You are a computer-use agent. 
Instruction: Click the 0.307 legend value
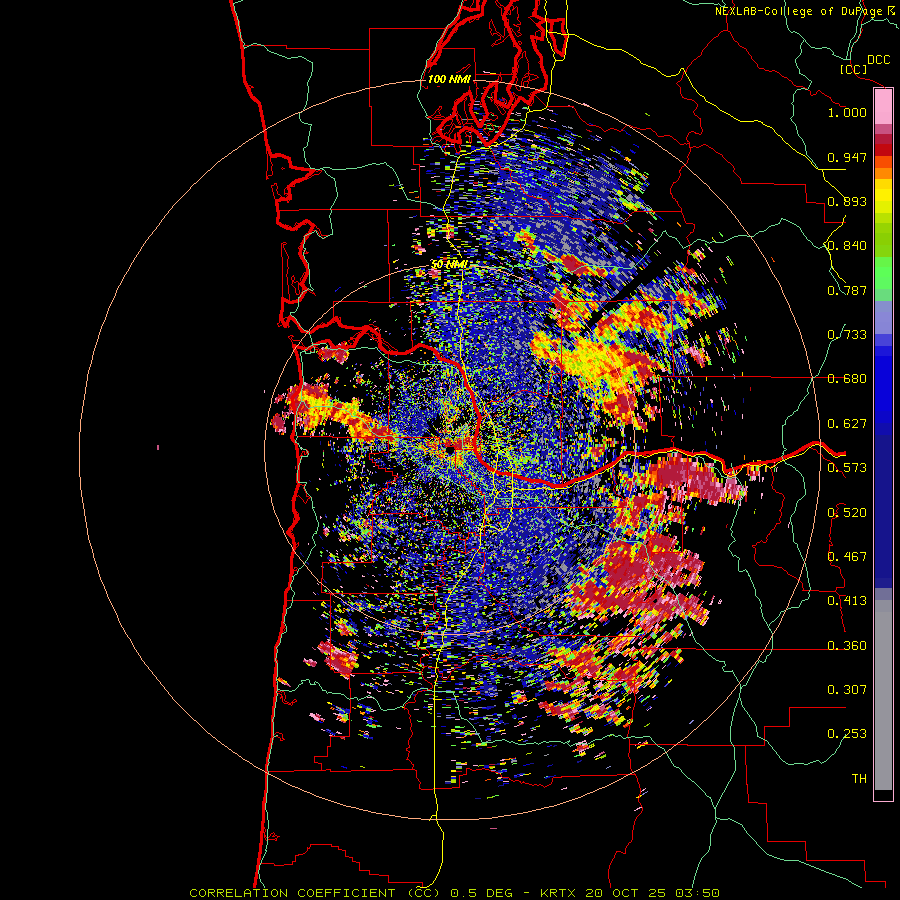pos(847,690)
